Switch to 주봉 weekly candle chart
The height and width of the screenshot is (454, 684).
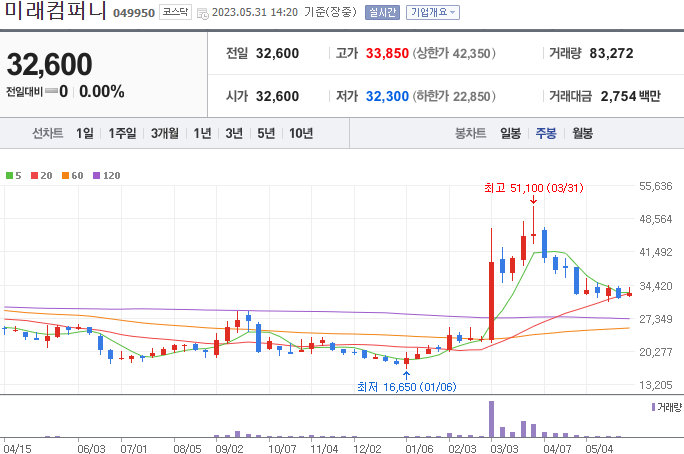(x=546, y=133)
